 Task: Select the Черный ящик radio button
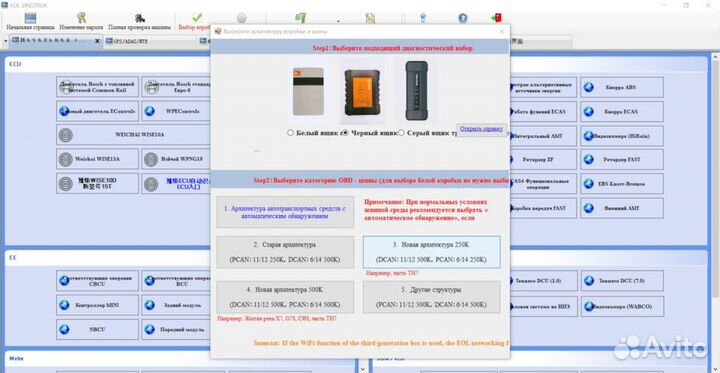click(x=345, y=133)
